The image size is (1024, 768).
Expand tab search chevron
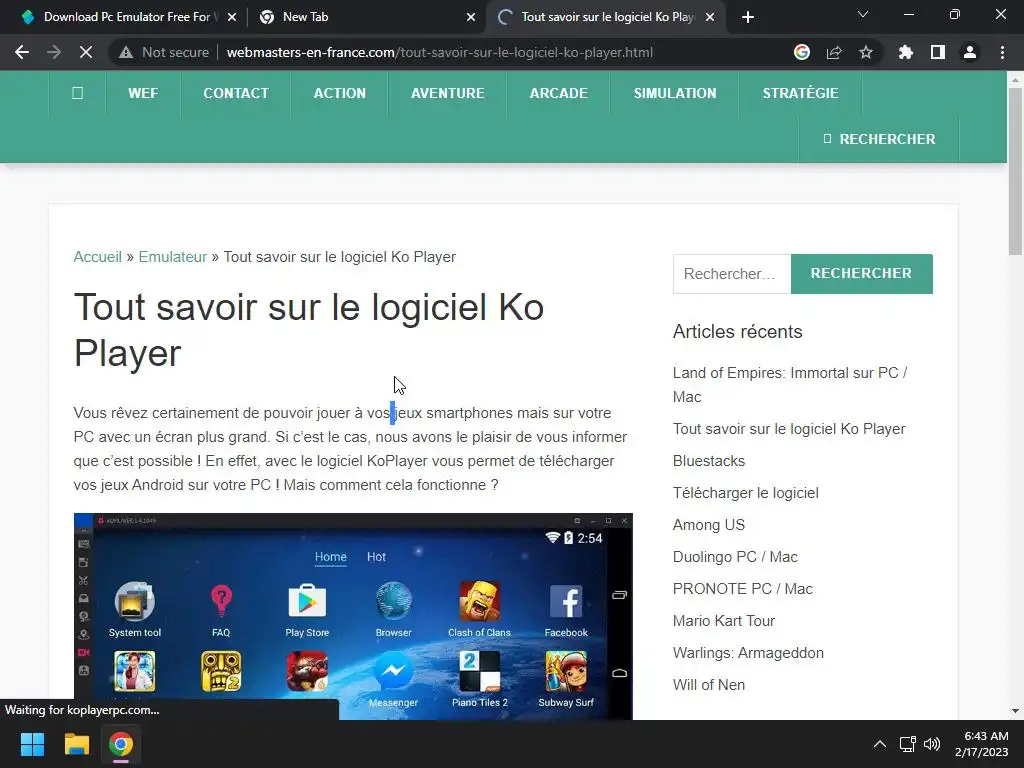[863, 14]
